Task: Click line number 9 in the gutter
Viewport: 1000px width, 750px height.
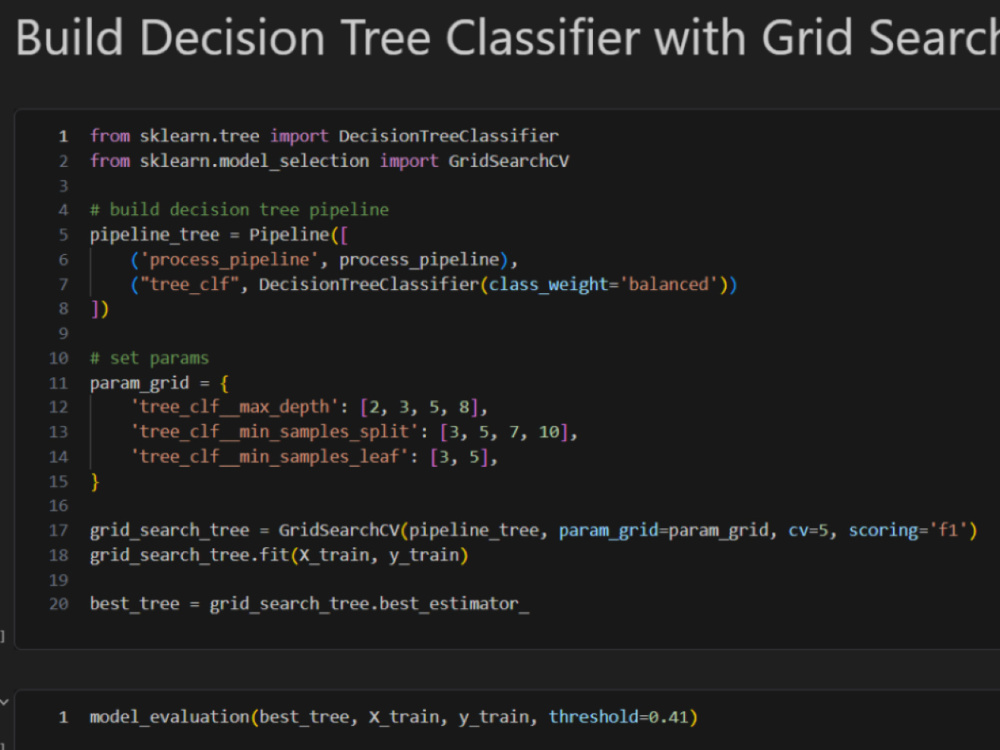Action: click(x=63, y=334)
